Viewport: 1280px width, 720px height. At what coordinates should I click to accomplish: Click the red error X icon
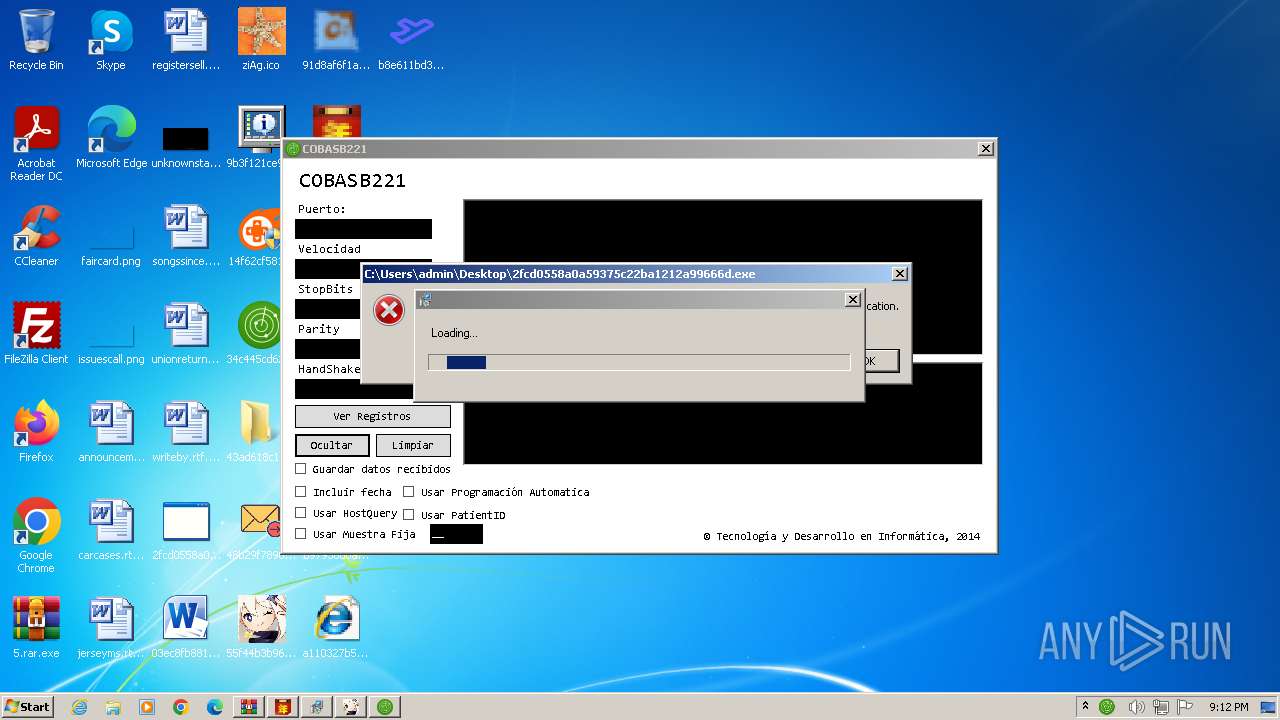(x=389, y=310)
